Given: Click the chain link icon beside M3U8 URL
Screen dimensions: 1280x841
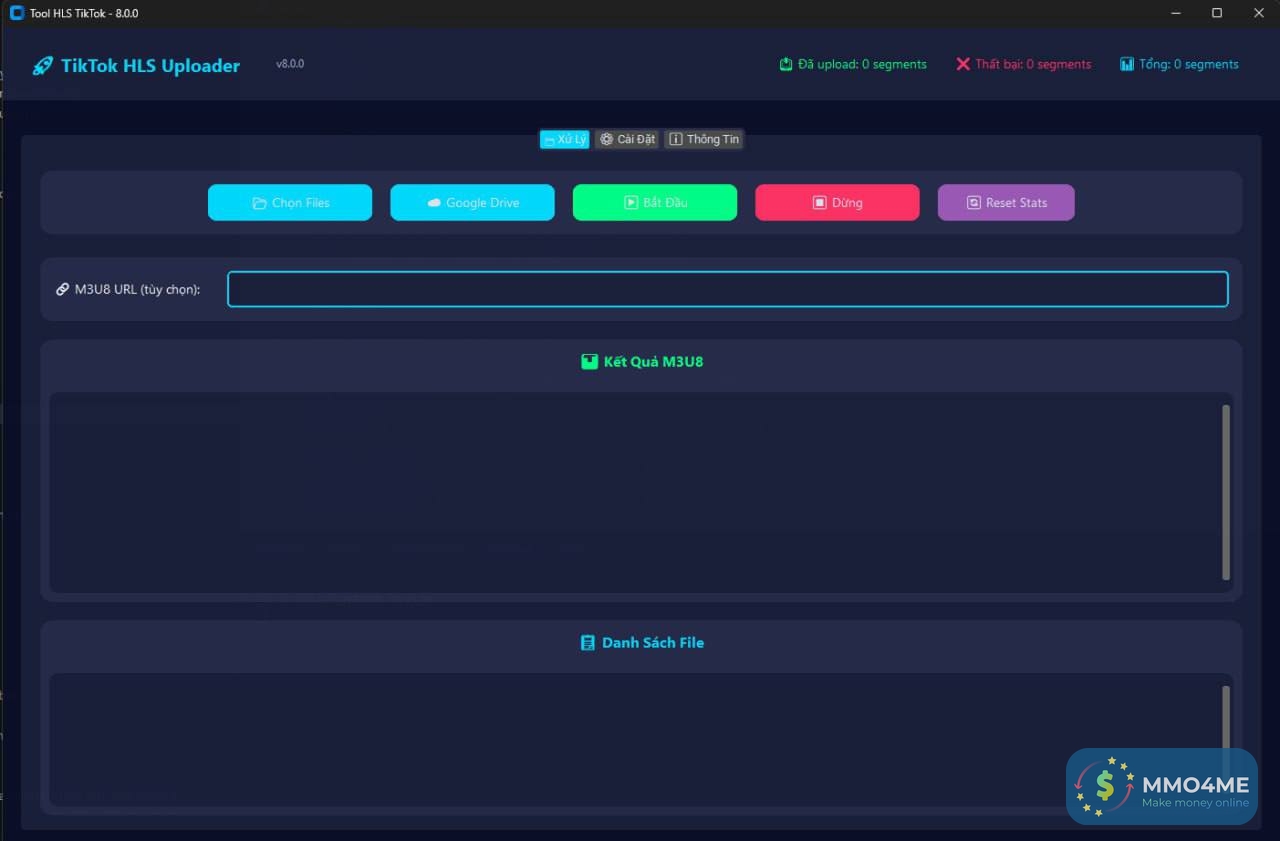Looking at the screenshot, I should 63,290.
